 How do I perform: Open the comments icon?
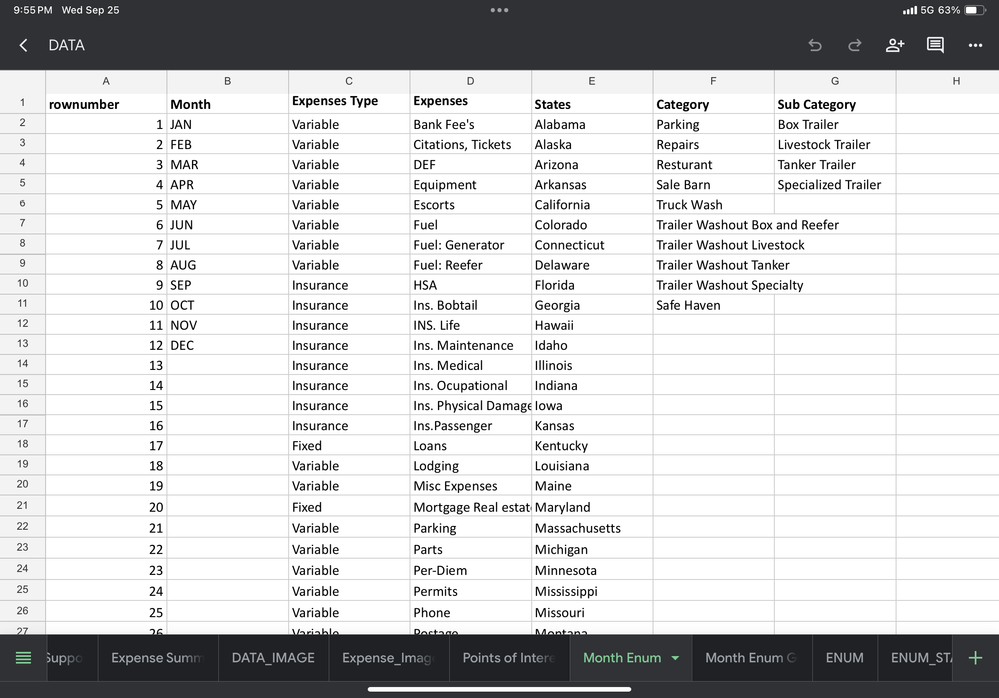click(x=935, y=45)
